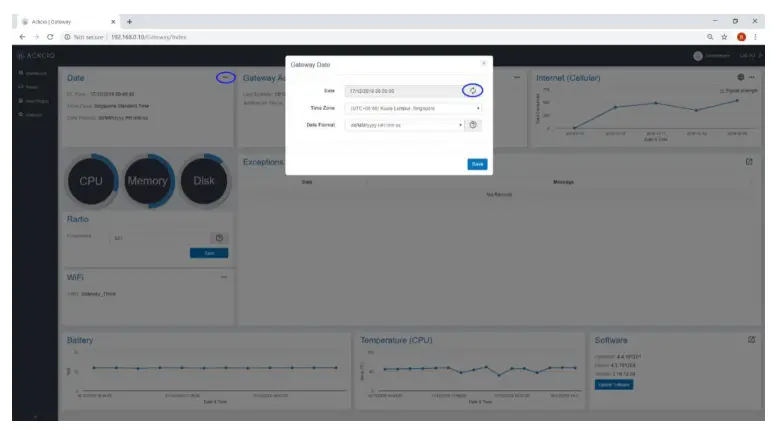Click the help icon beside the Radio frequency field

pos(219,238)
